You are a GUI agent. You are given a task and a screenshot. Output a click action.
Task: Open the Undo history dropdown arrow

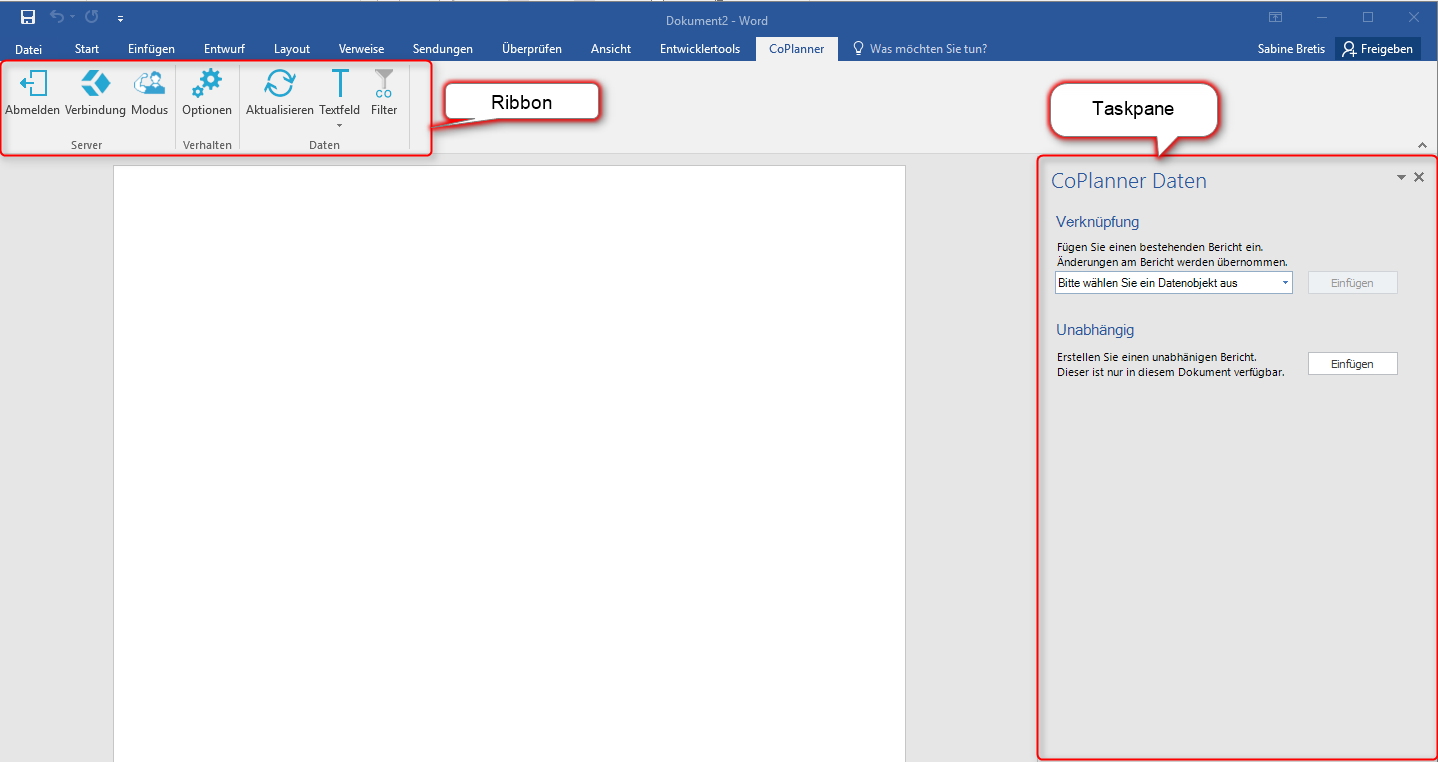(x=72, y=18)
